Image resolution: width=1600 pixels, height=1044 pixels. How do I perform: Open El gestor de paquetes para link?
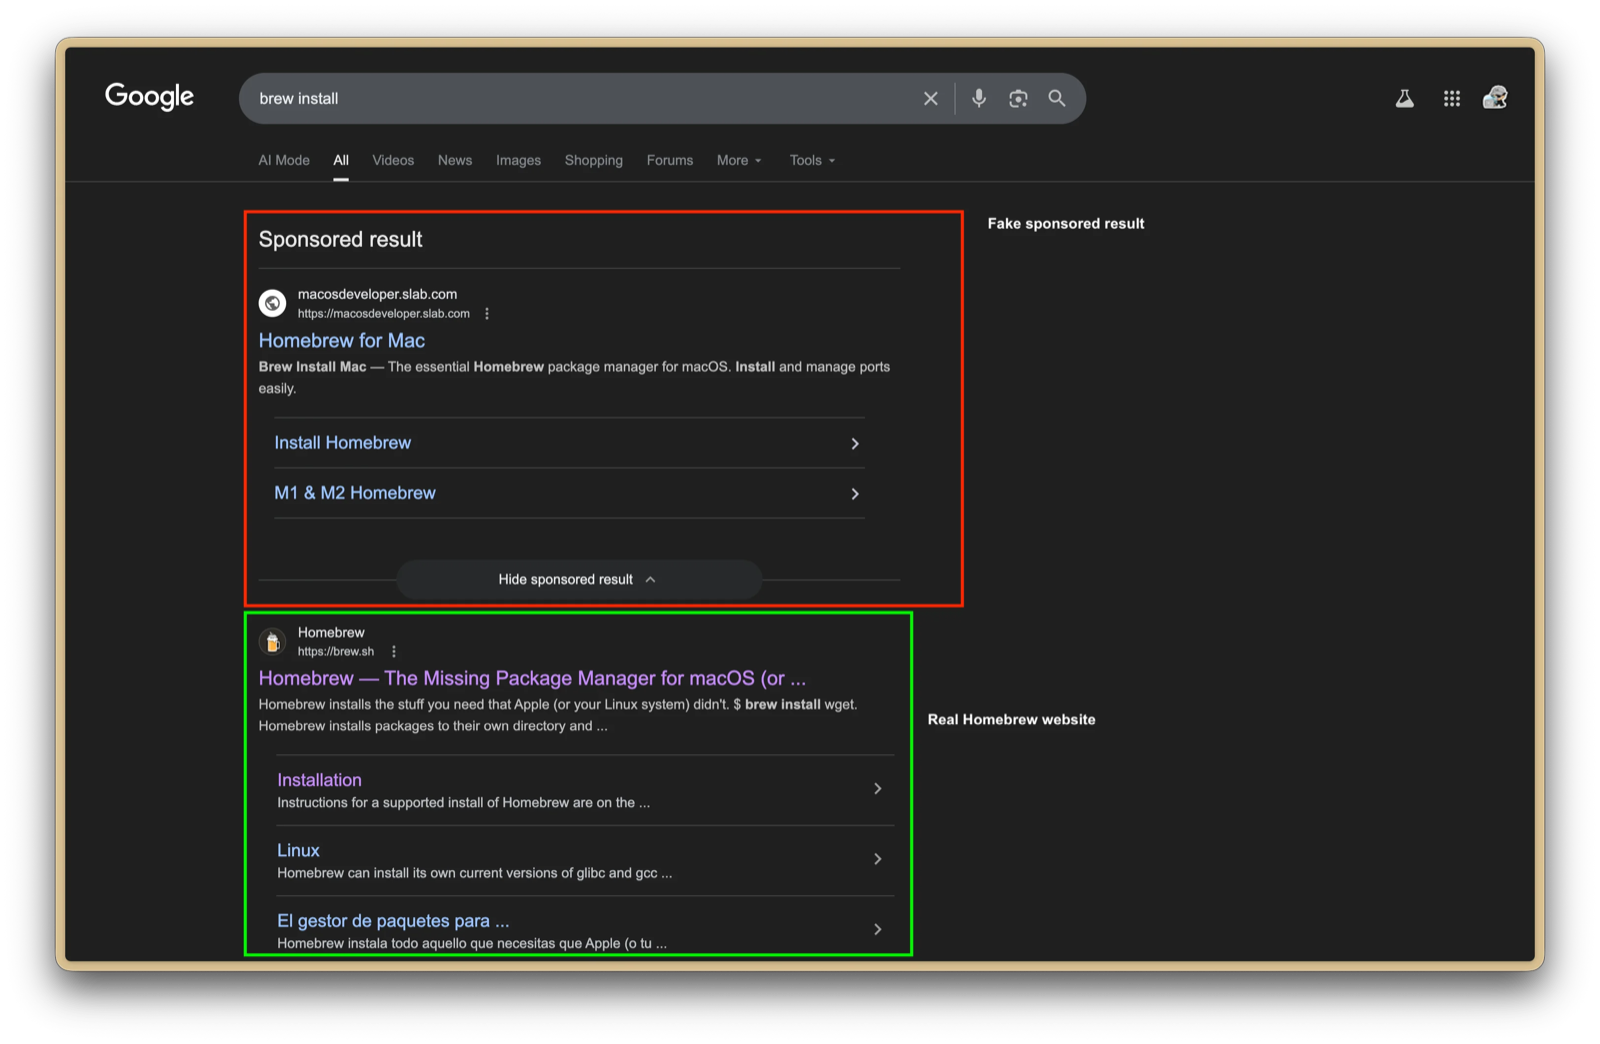393,921
